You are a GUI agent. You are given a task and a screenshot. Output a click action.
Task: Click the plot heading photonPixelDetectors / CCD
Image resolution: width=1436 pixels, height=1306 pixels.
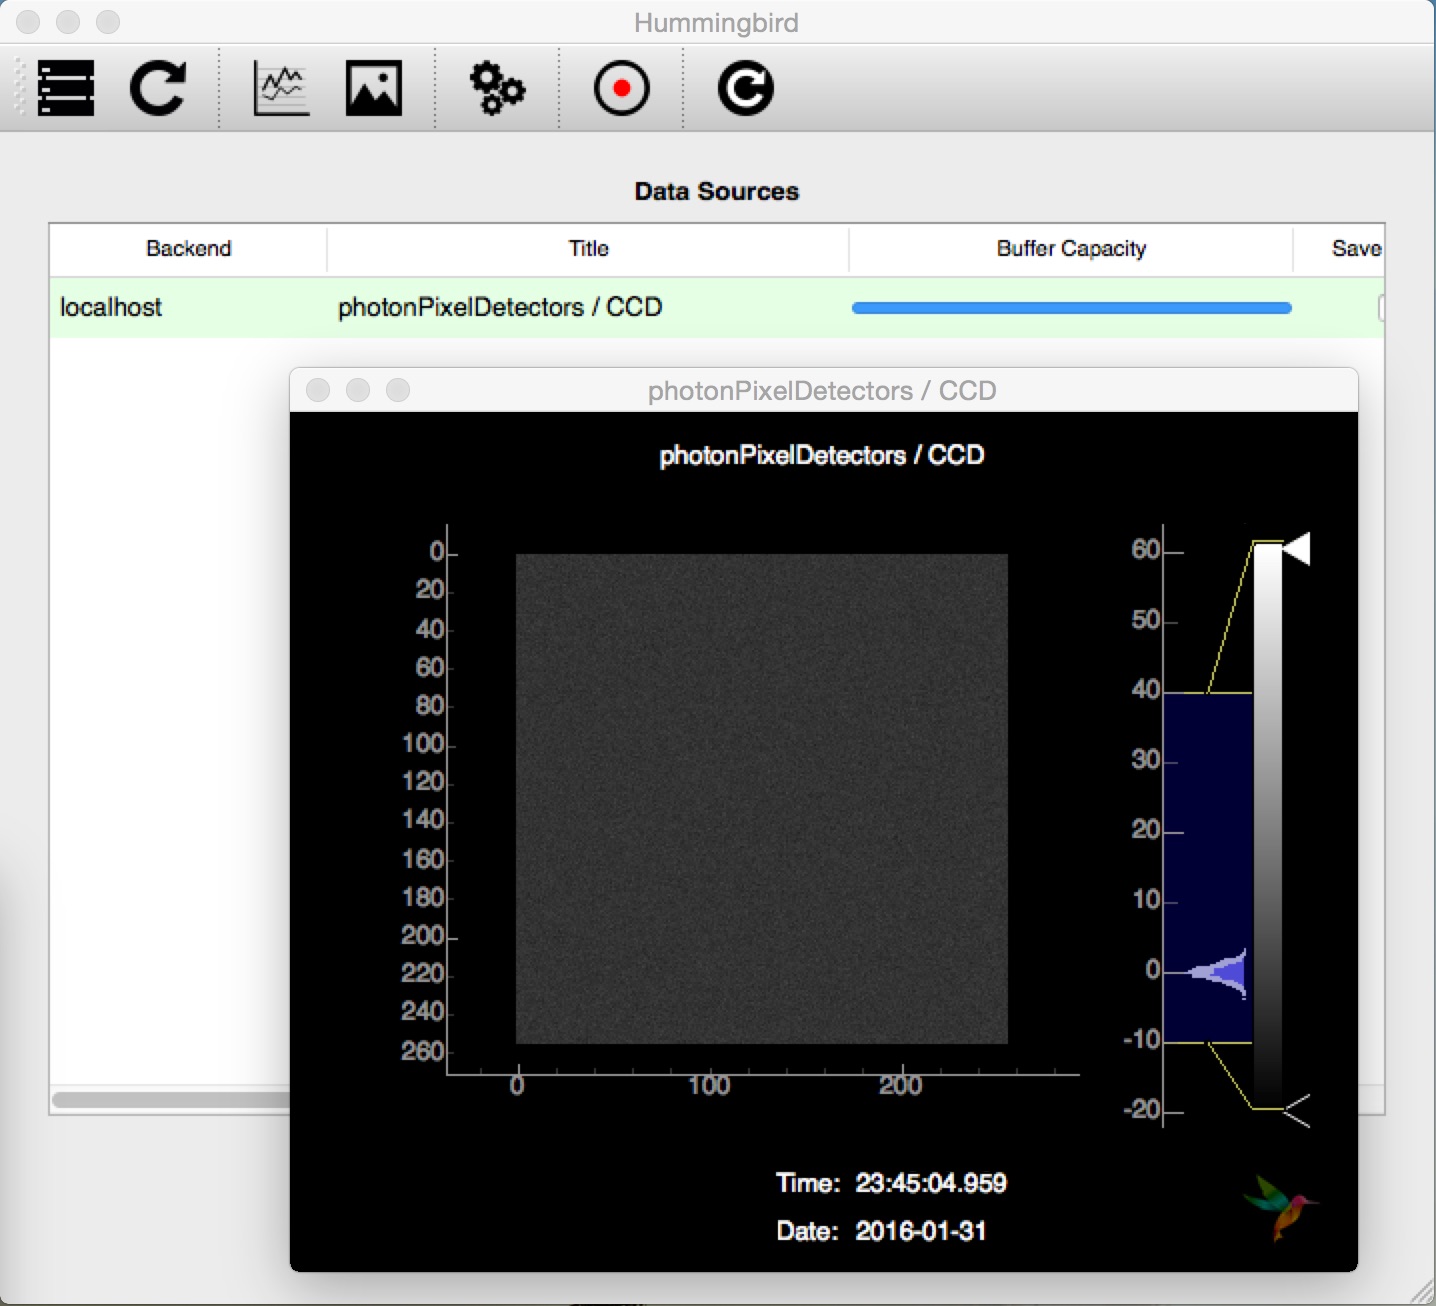[822, 456]
